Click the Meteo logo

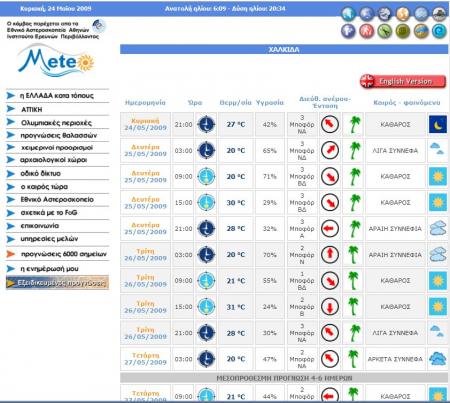point(56,61)
